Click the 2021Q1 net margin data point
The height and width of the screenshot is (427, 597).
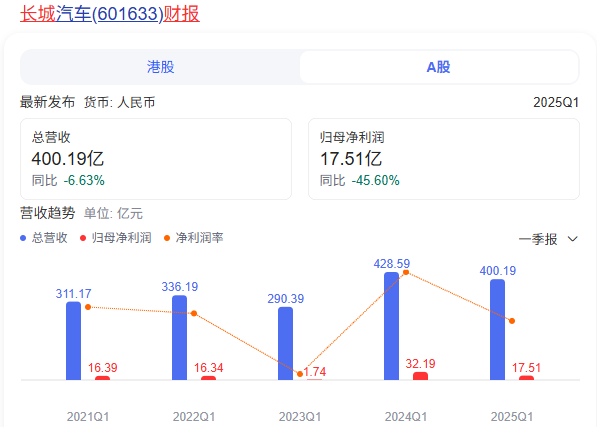(88, 307)
